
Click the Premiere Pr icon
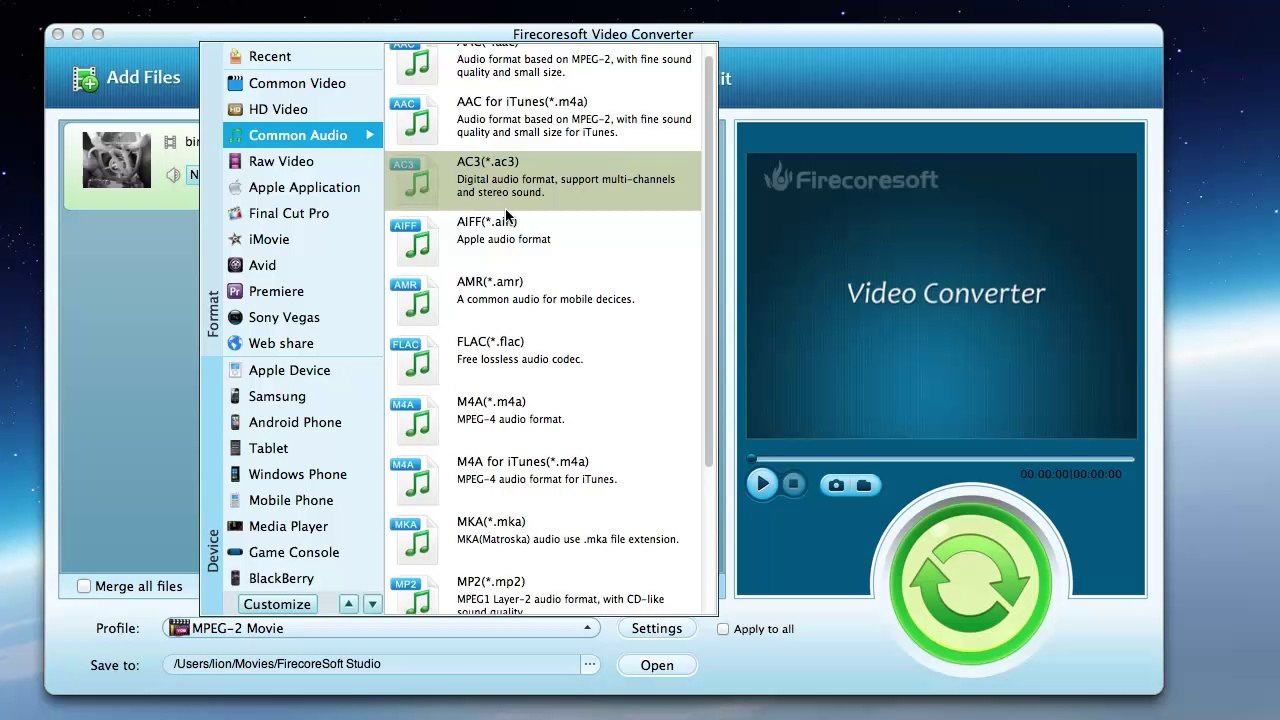point(235,291)
